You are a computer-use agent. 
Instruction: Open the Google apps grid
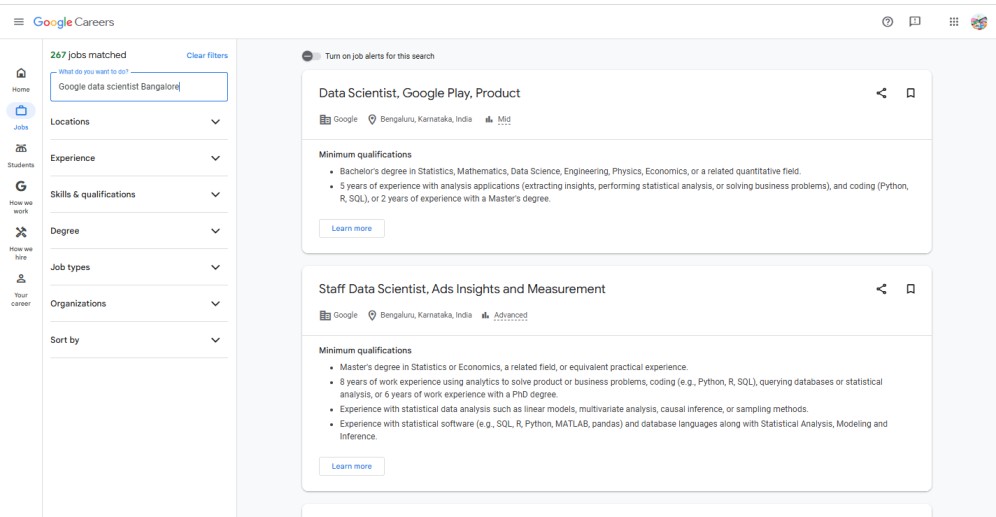pyautogui.click(x=953, y=22)
